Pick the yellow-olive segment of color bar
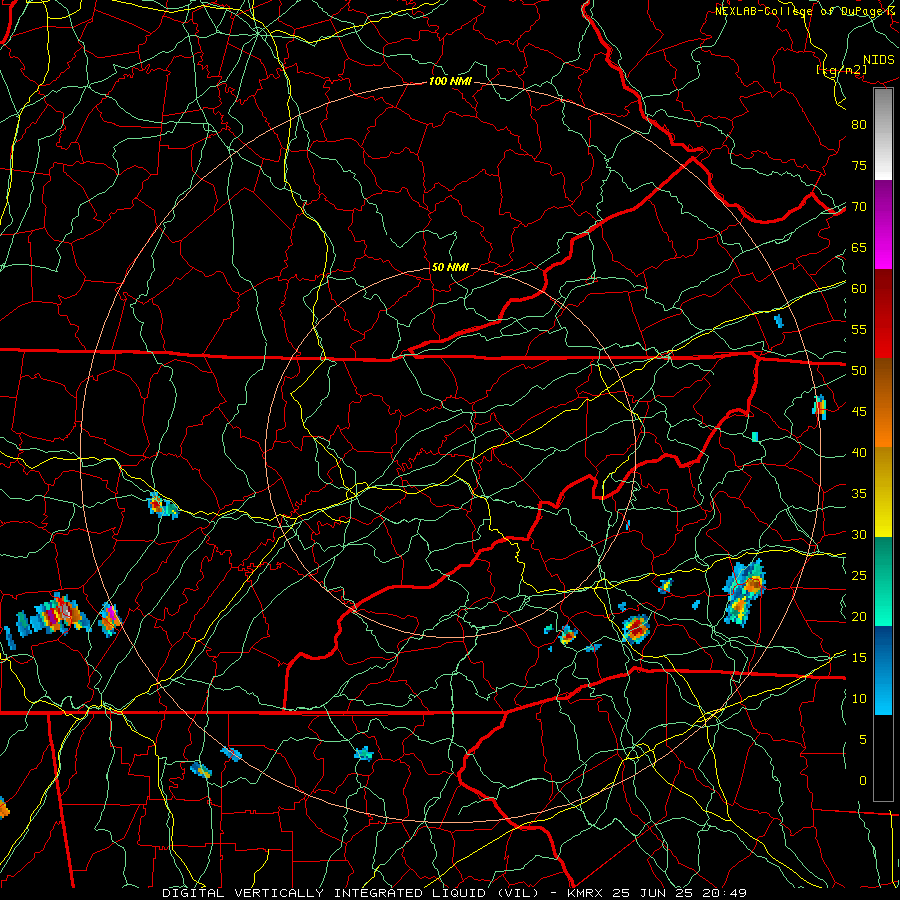This screenshot has width=900, height=900. click(x=883, y=492)
